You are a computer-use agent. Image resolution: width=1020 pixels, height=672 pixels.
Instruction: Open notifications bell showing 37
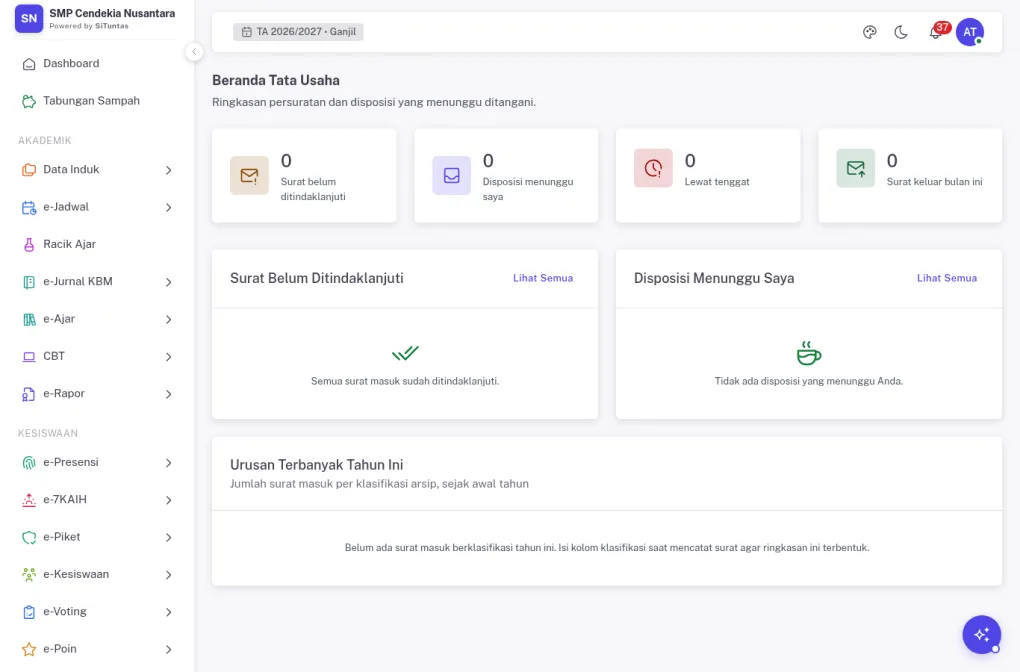[x=936, y=32]
